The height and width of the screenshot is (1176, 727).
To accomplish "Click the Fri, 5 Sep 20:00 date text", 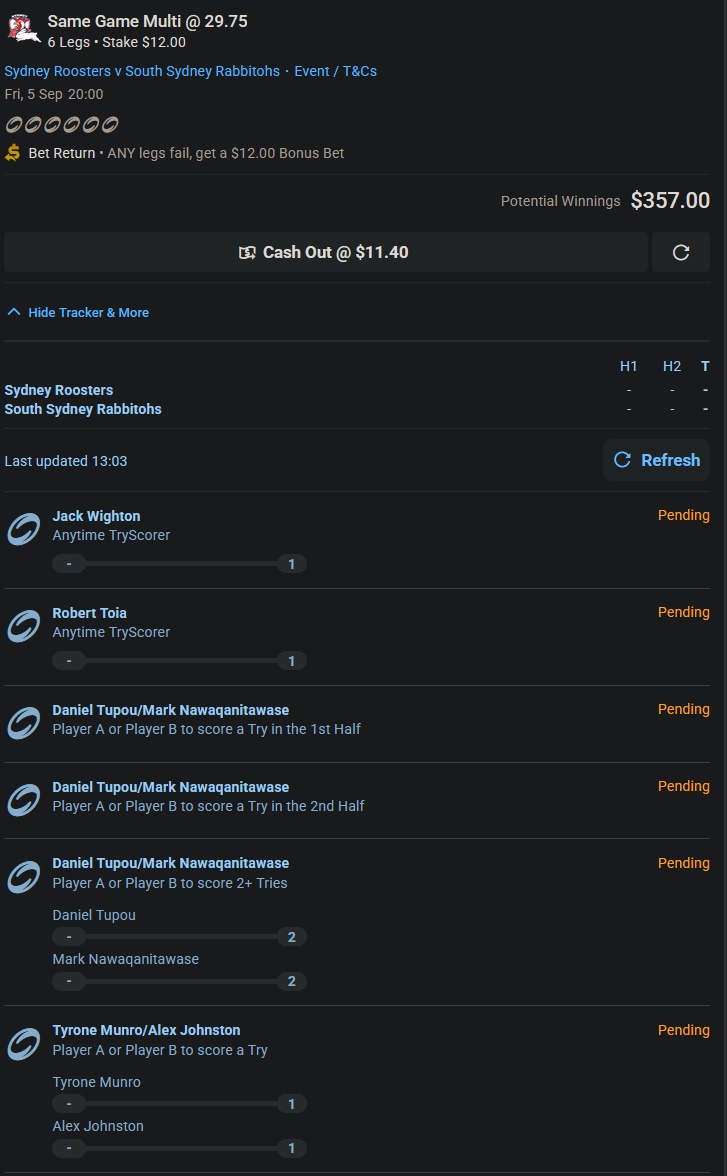I will pos(54,94).
